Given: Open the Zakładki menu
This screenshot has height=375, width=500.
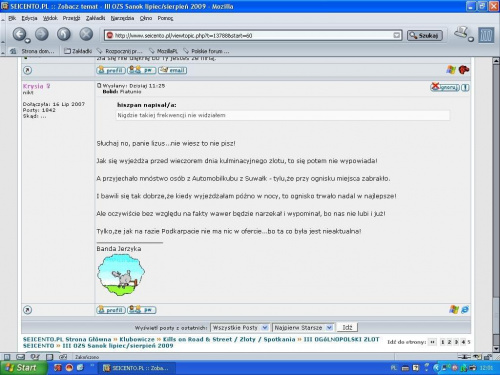Looking at the screenshot, I should [95, 18].
